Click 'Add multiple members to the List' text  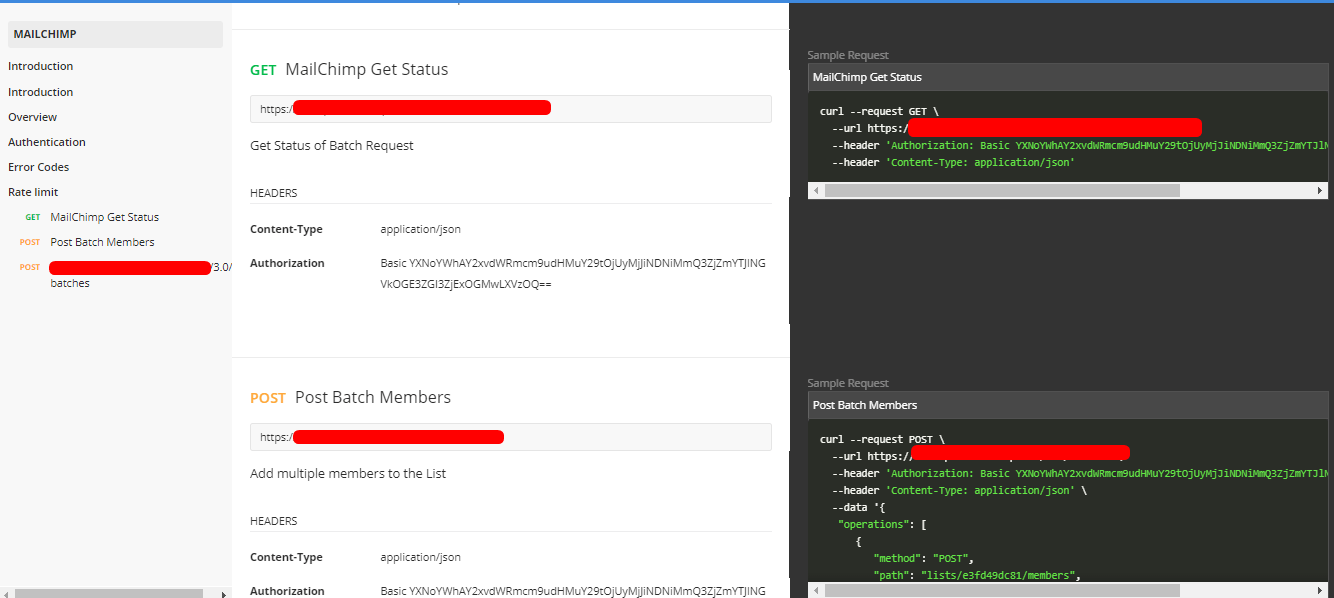(348, 474)
